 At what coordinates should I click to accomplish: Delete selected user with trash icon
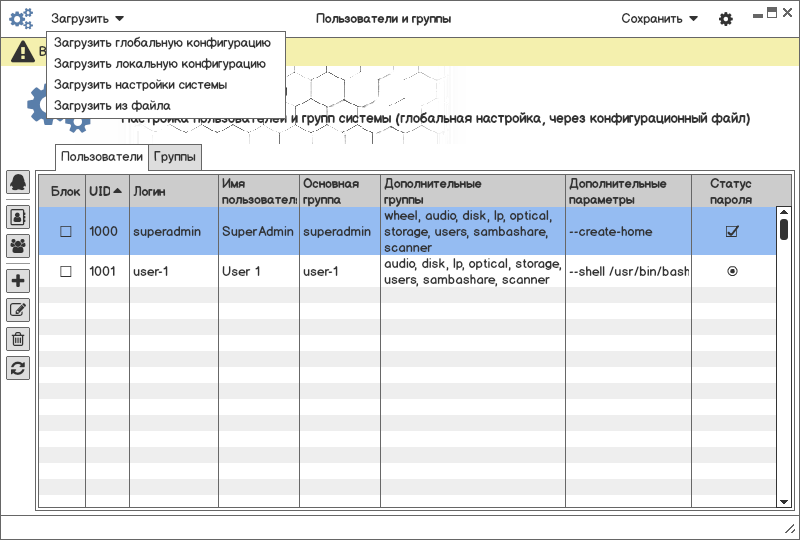click(18, 339)
